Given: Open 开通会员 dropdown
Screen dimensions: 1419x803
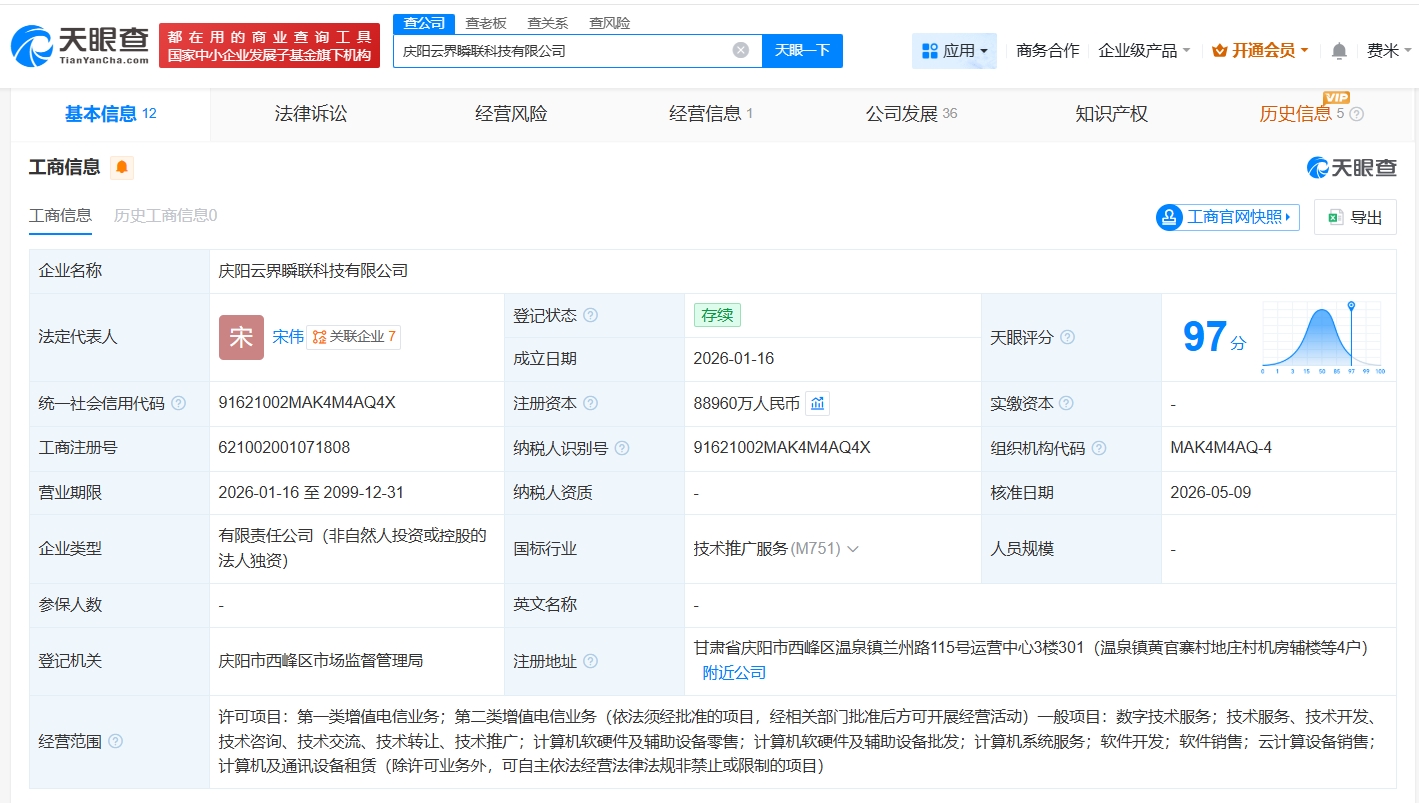Looking at the screenshot, I should [1260, 51].
